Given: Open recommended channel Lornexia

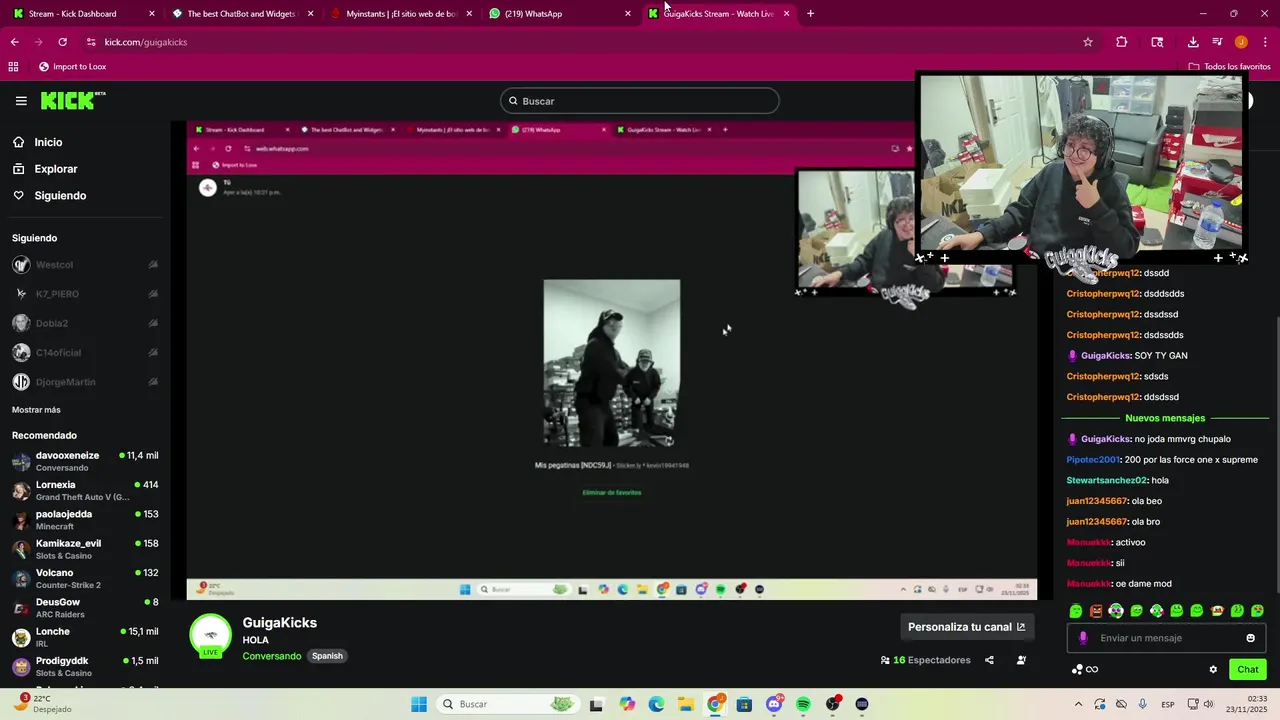Looking at the screenshot, I should pos(85,490).
